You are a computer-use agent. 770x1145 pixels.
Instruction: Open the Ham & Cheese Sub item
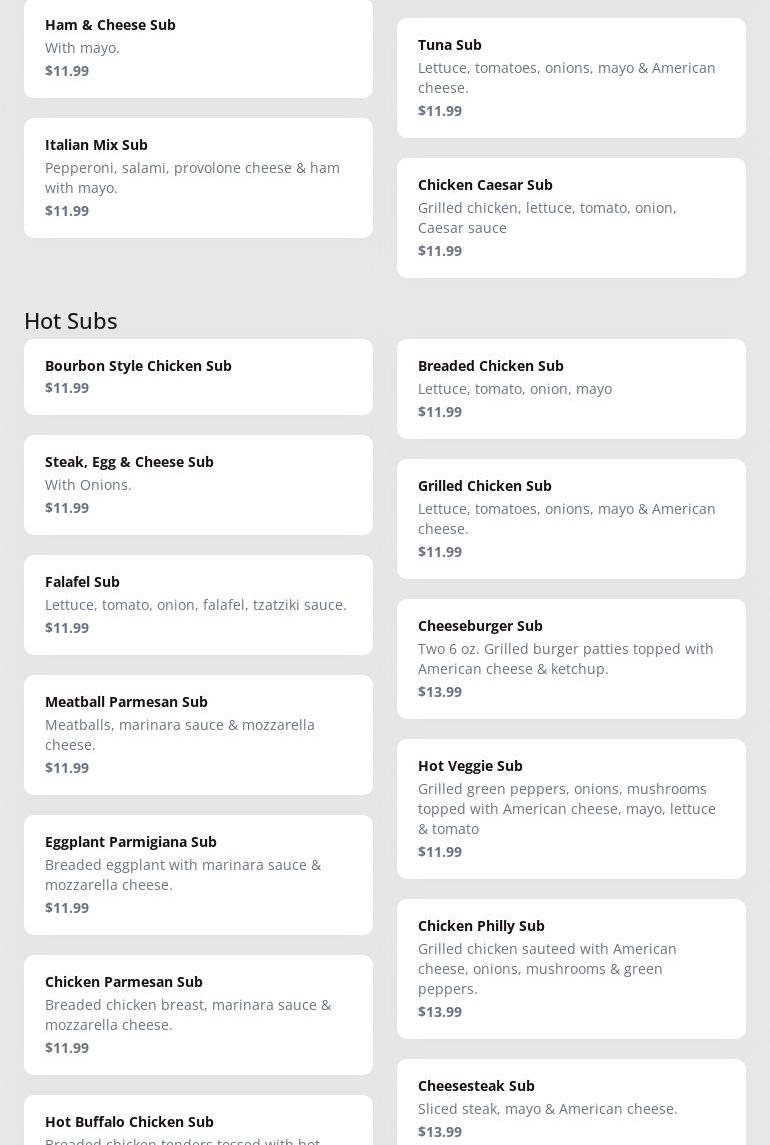[198, 47]
